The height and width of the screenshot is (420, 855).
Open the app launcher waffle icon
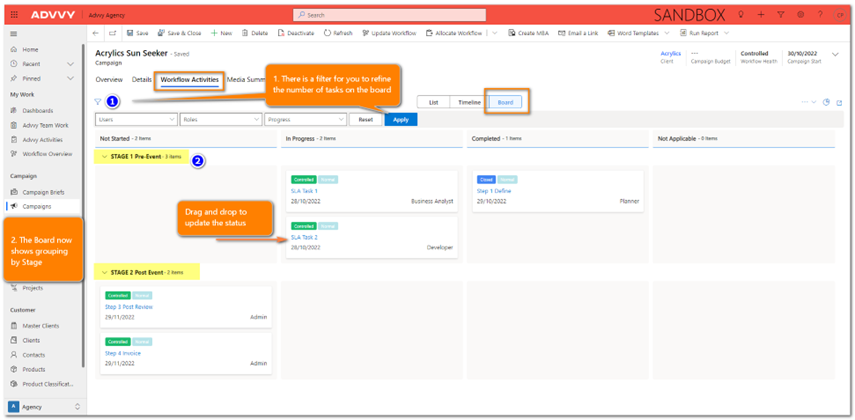tap(14, 15)
